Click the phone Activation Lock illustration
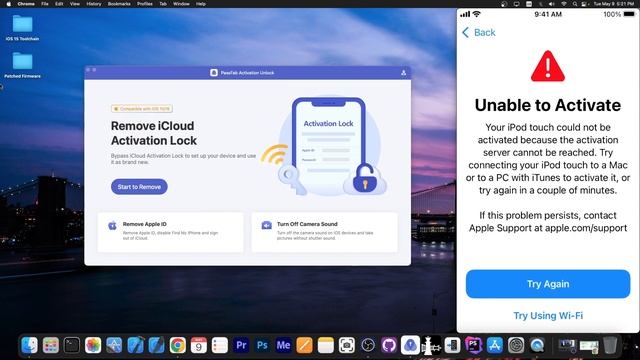 [329, 146]
